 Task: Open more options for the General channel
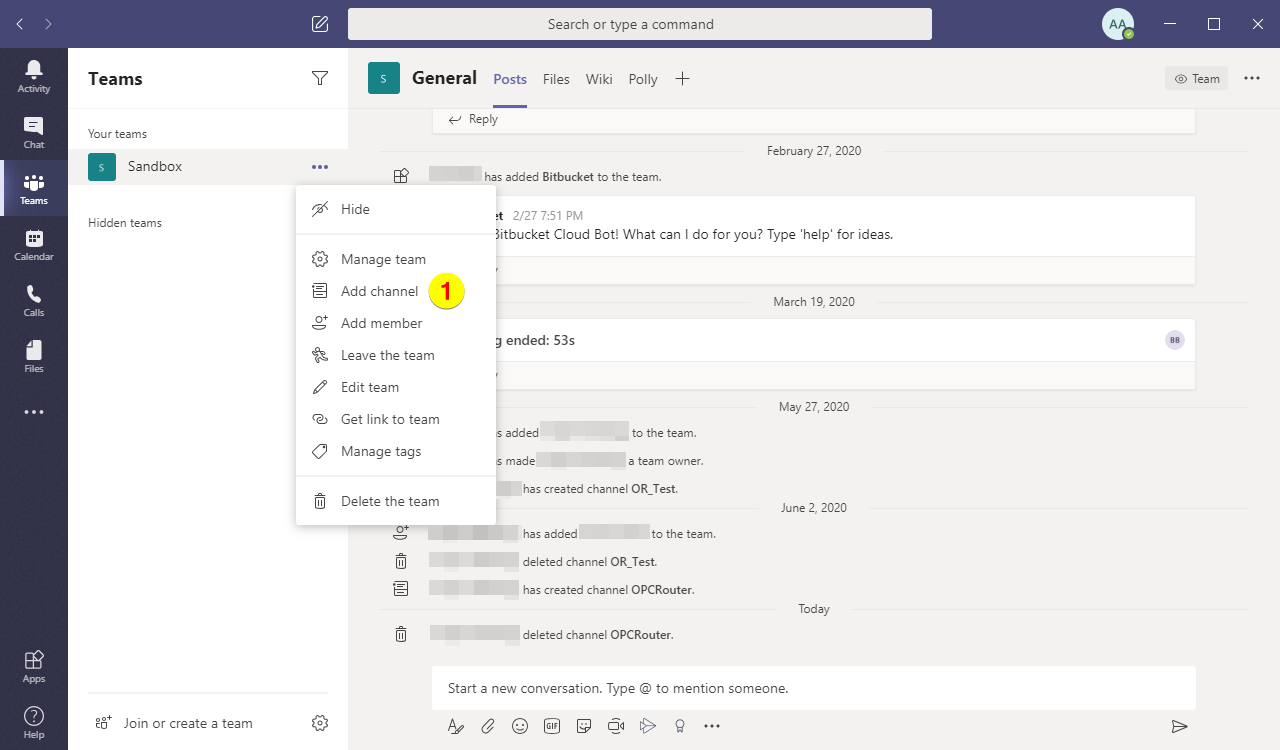tap(1252, 77)
